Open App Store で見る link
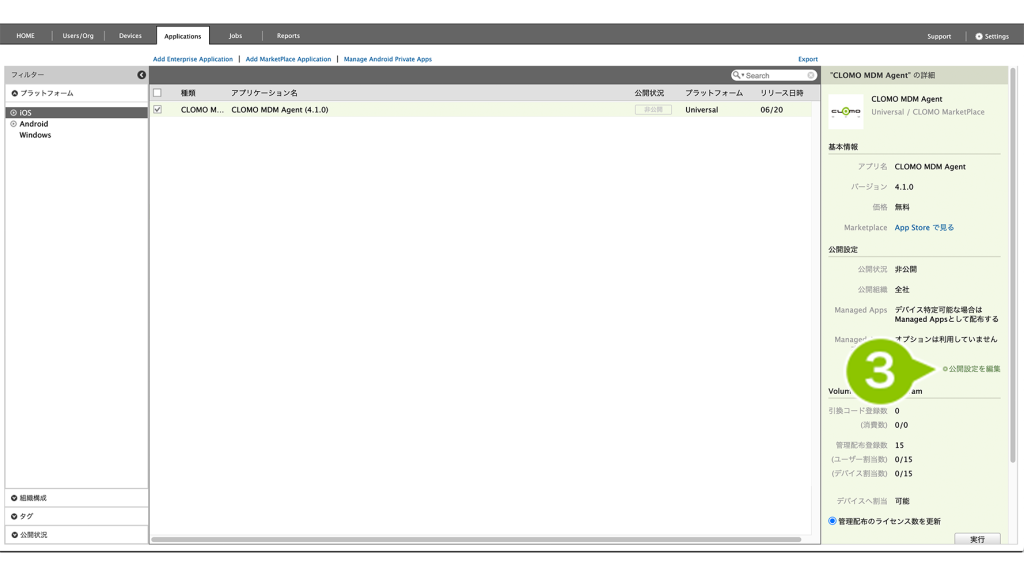Image resolution: width=1024 pixels, height=576 pixels. tap(924, 228)
